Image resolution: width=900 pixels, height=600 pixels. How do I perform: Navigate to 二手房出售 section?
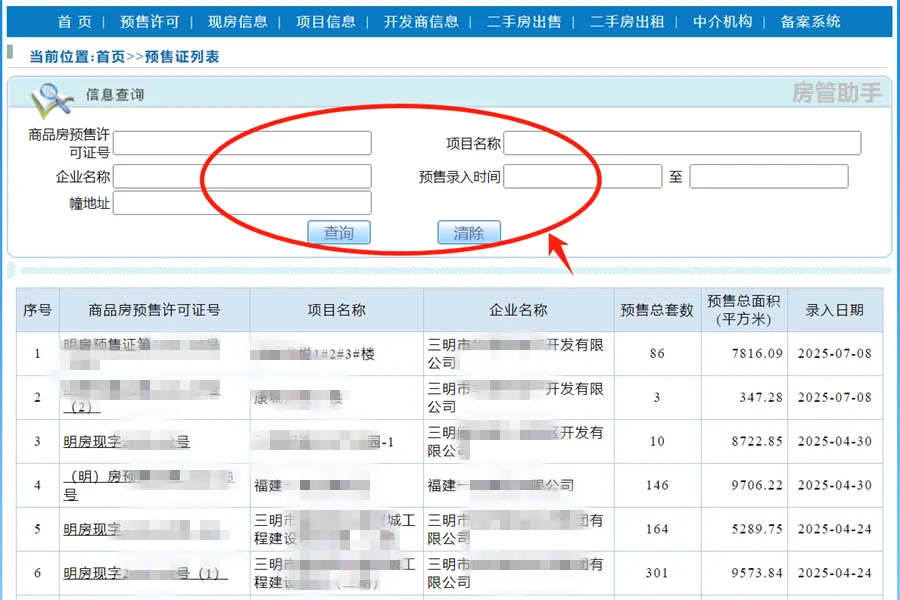click(x=524, y=22)
